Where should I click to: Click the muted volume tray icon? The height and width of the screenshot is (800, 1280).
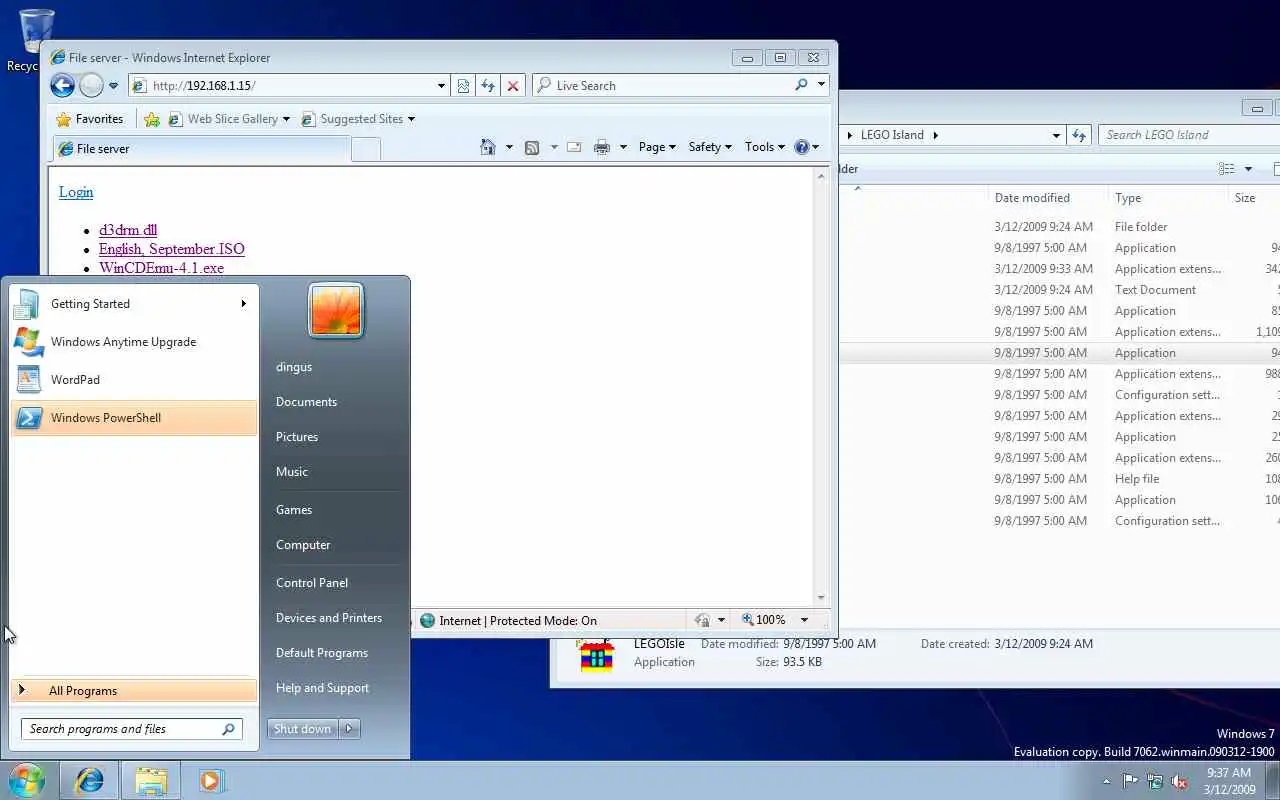(1180, 781)
